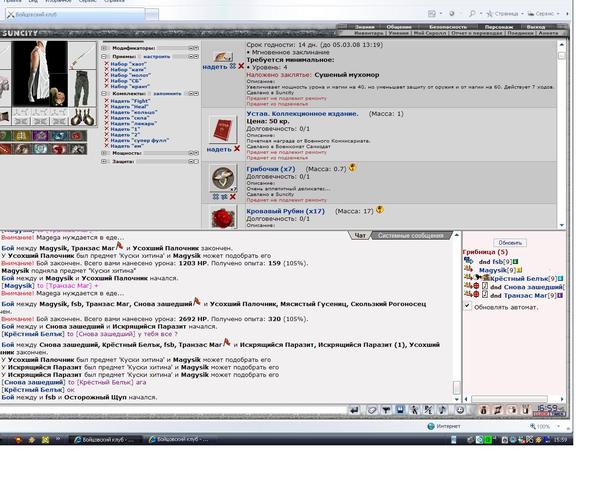Click the blue technique icon in the top row
The height and width of the screenshot is (480, 600).
coord(59,136)
